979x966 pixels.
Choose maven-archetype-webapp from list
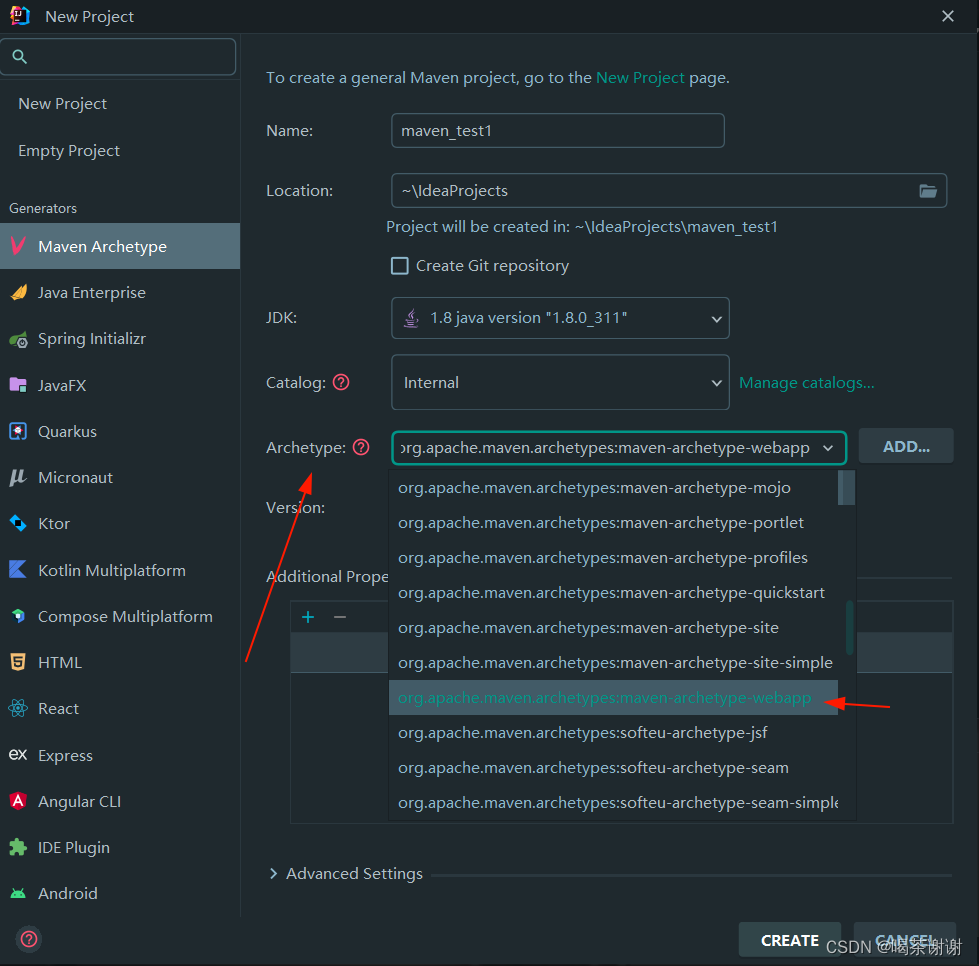point(612,697)
